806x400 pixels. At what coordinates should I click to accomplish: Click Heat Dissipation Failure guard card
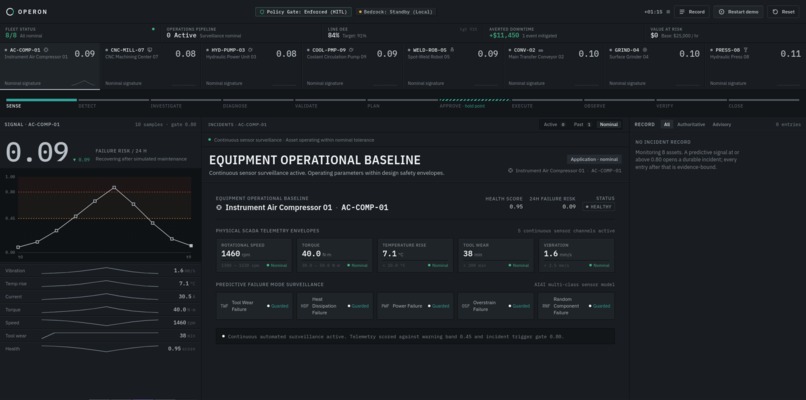point(335,306)
